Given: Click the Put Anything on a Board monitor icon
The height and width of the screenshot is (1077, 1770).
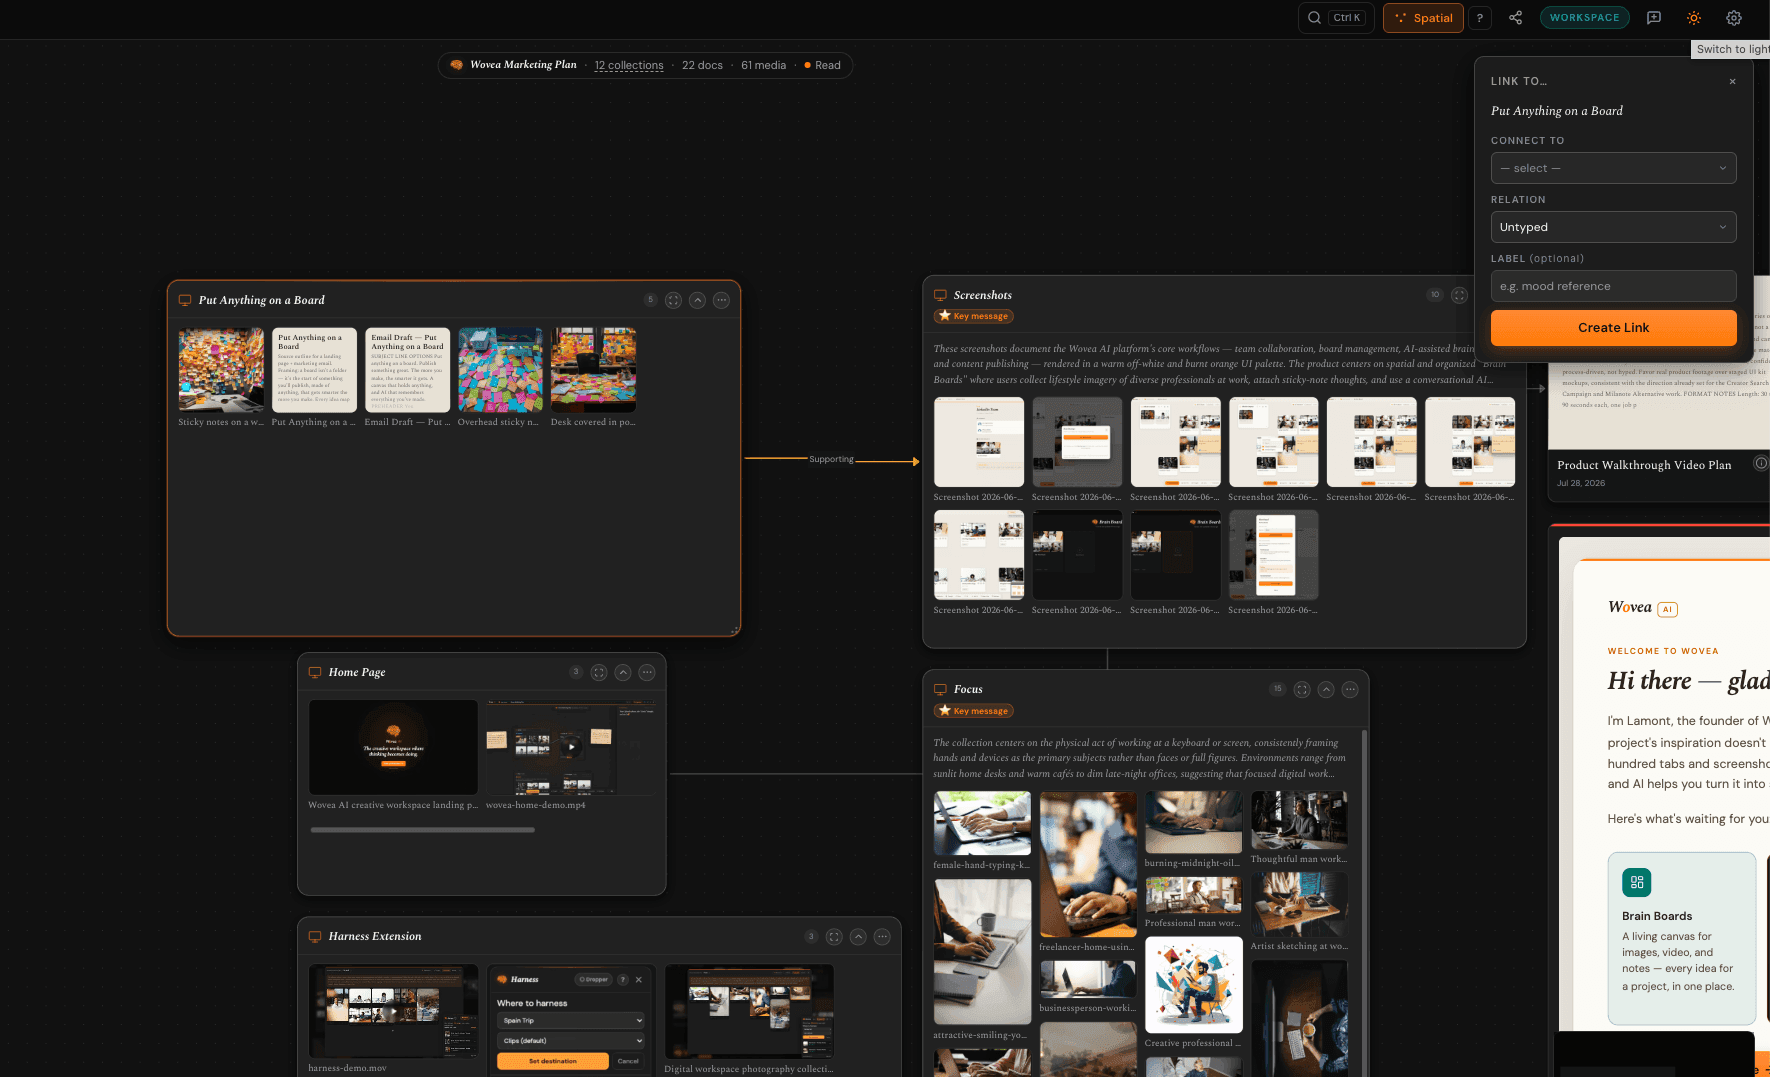Looking at the screenshot, I should [x=185, y=300].
